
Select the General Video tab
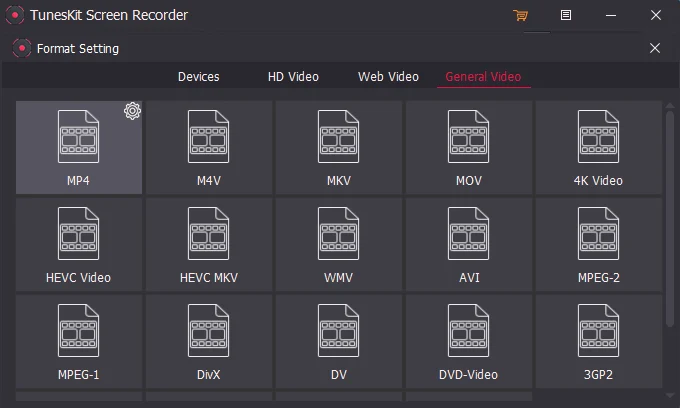click(x=483, y=77)
